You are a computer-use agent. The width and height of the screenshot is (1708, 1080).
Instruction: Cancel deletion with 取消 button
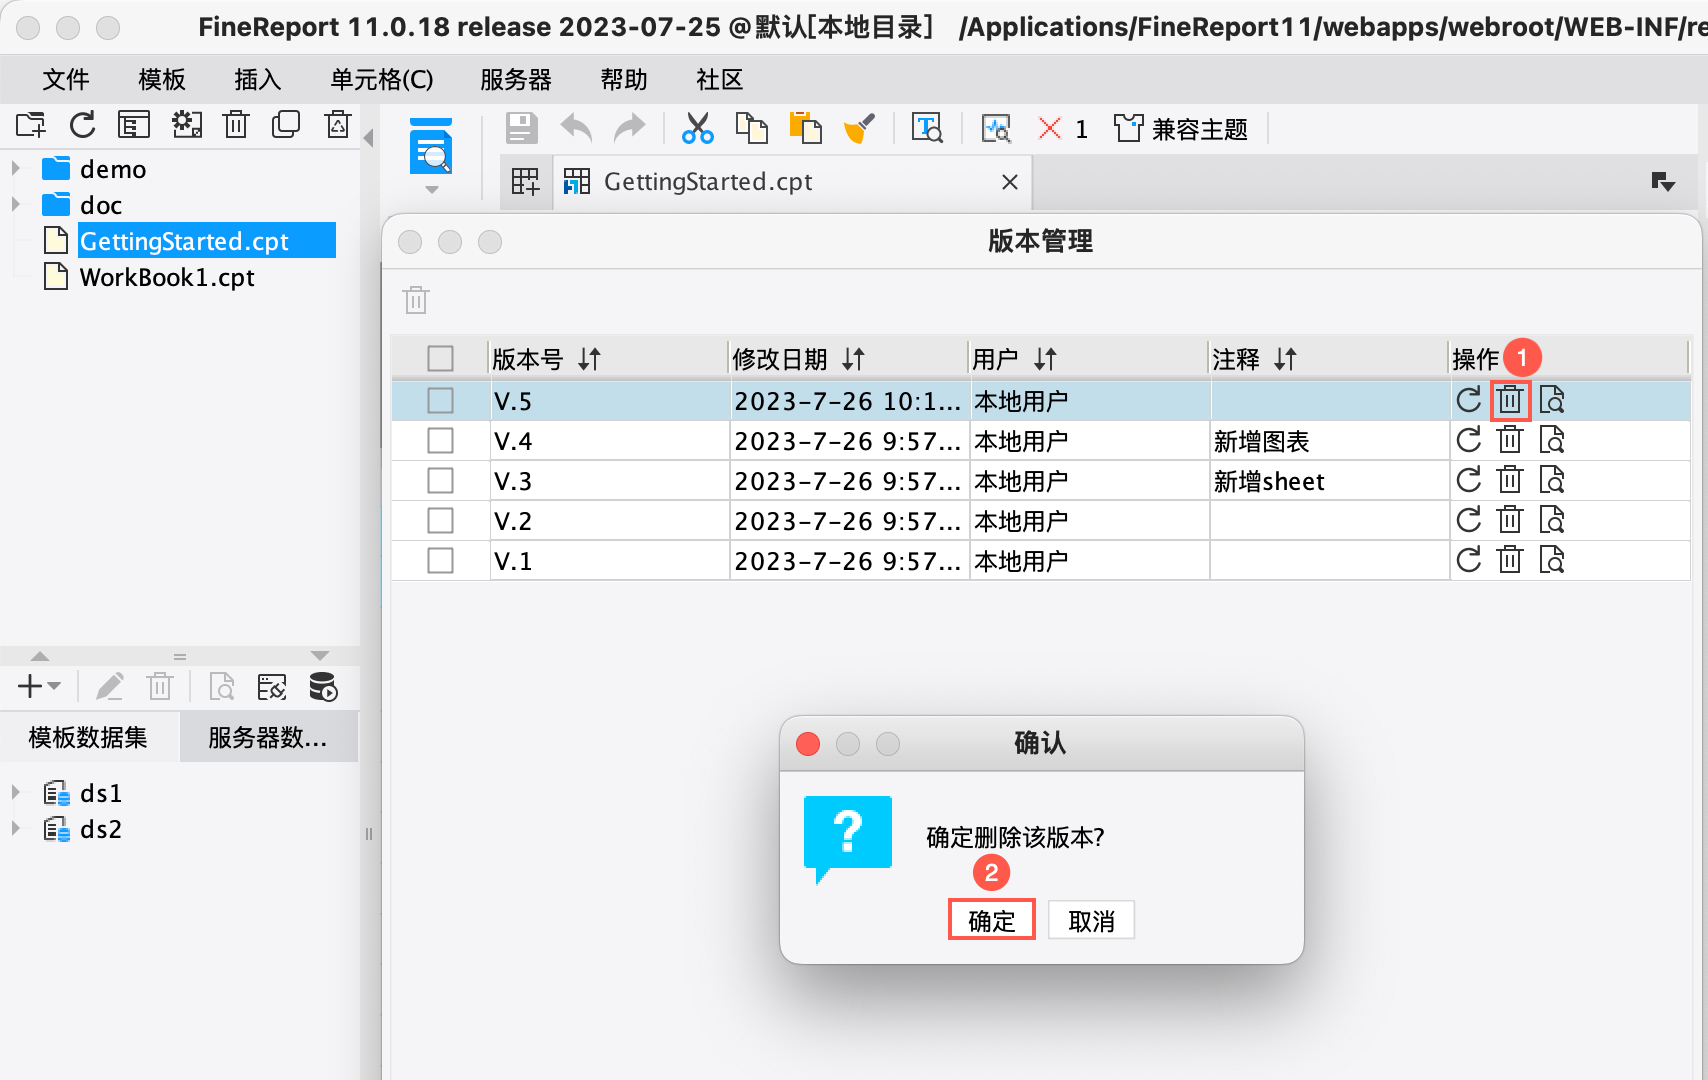(x=1092, y=920)
